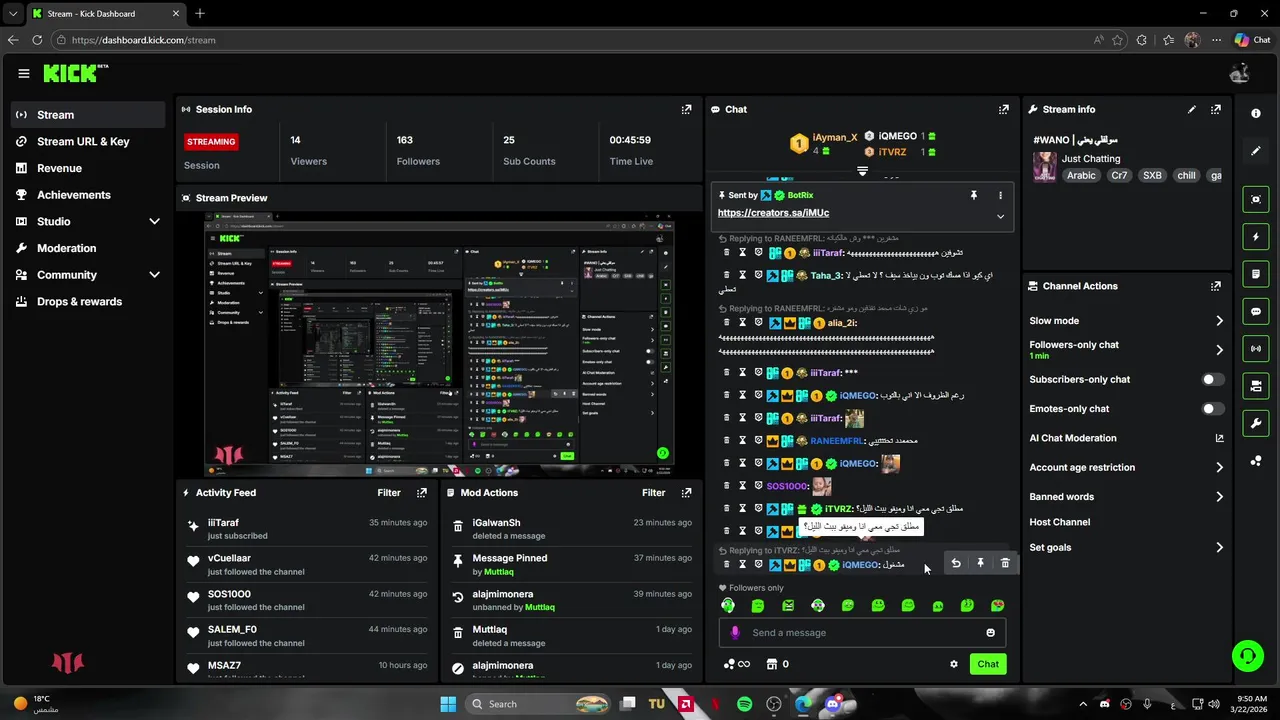This screenshot has height=720, width=1280.
Task: Open Banned words settings
Action: coord(1126,496)
